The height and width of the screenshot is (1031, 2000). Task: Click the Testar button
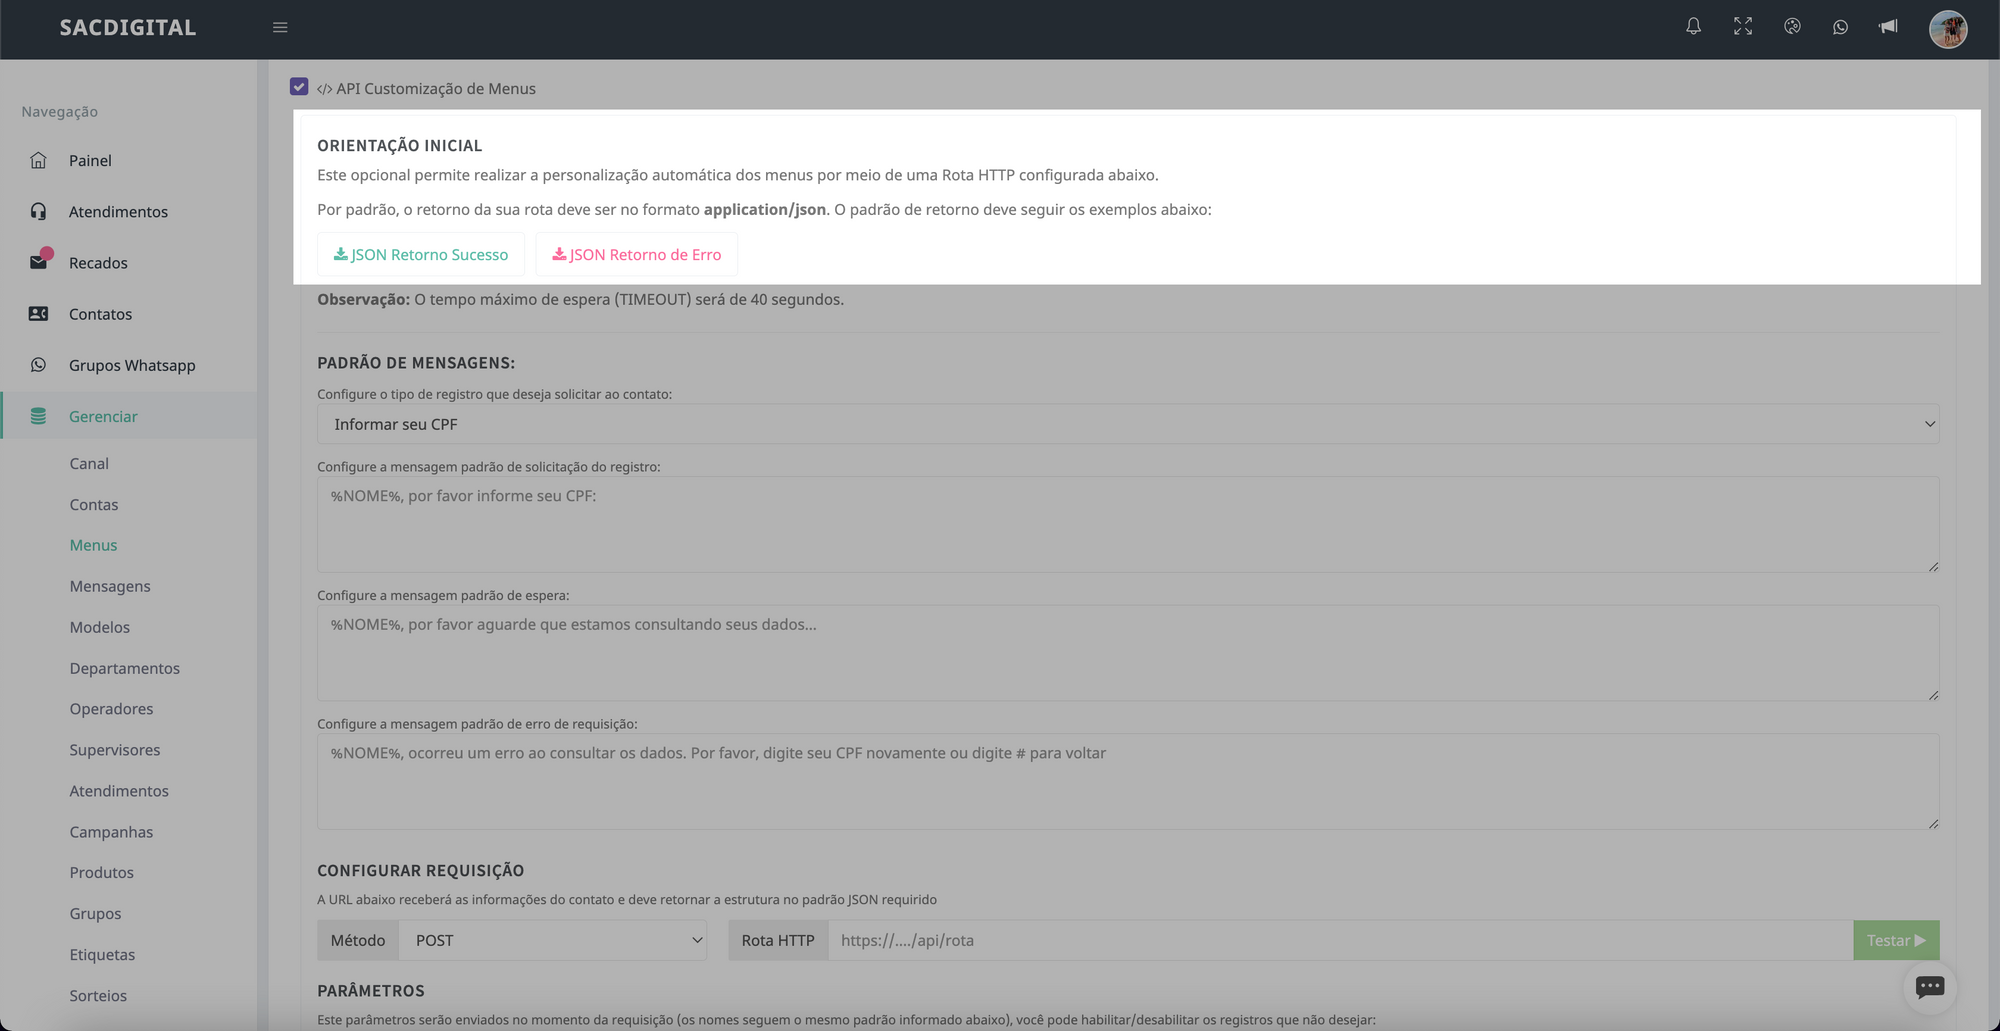click(1896, 940)
